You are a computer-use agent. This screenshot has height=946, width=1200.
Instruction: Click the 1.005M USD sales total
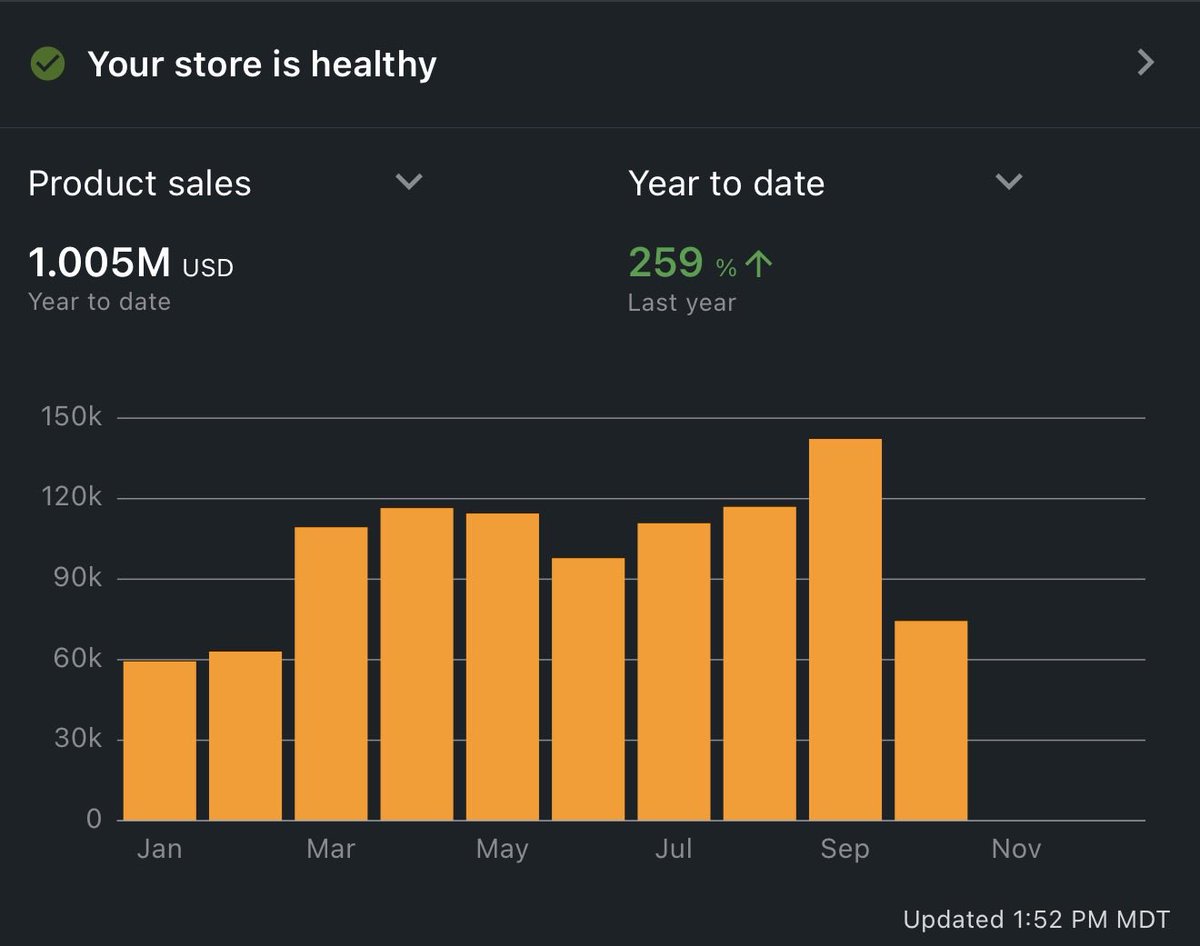(131, 263)
